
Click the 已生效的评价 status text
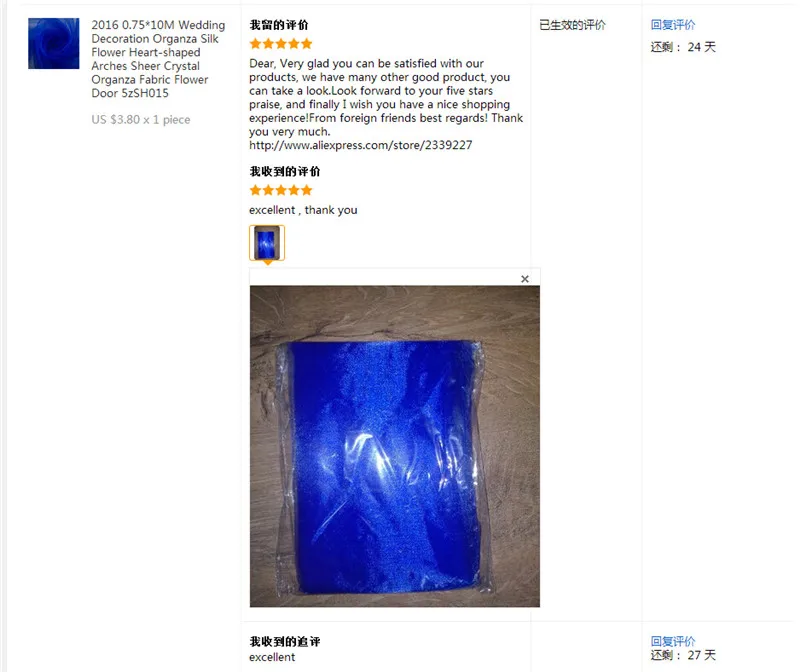(572, 24)
